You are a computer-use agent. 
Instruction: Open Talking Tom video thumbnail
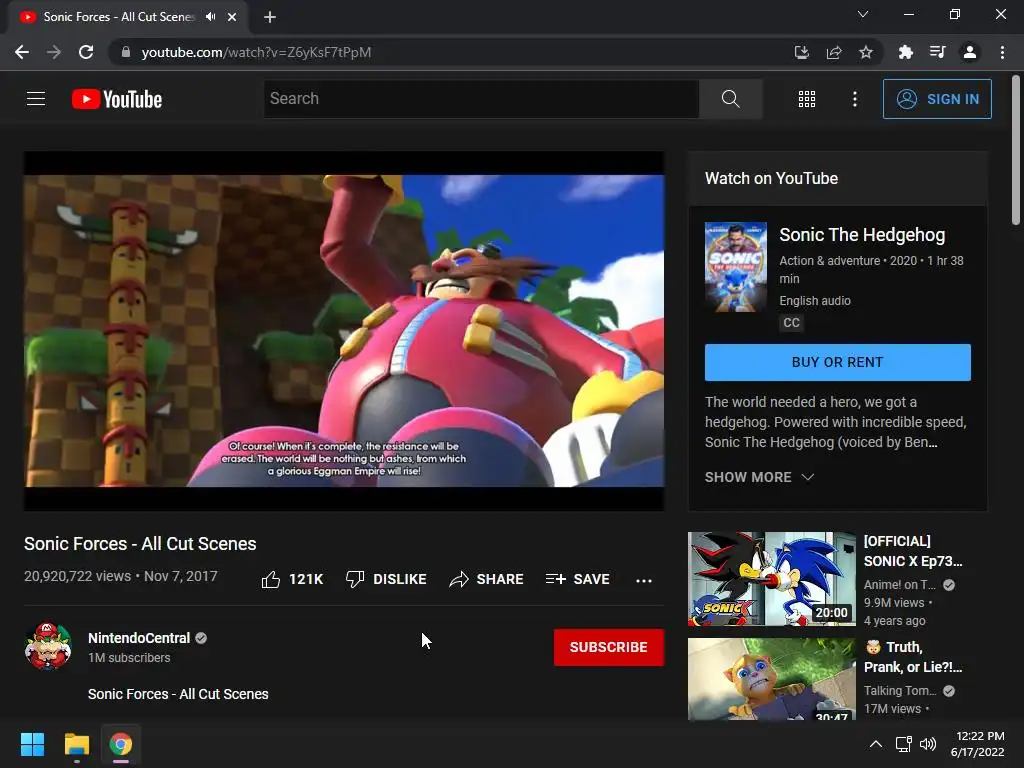[772, 679]
